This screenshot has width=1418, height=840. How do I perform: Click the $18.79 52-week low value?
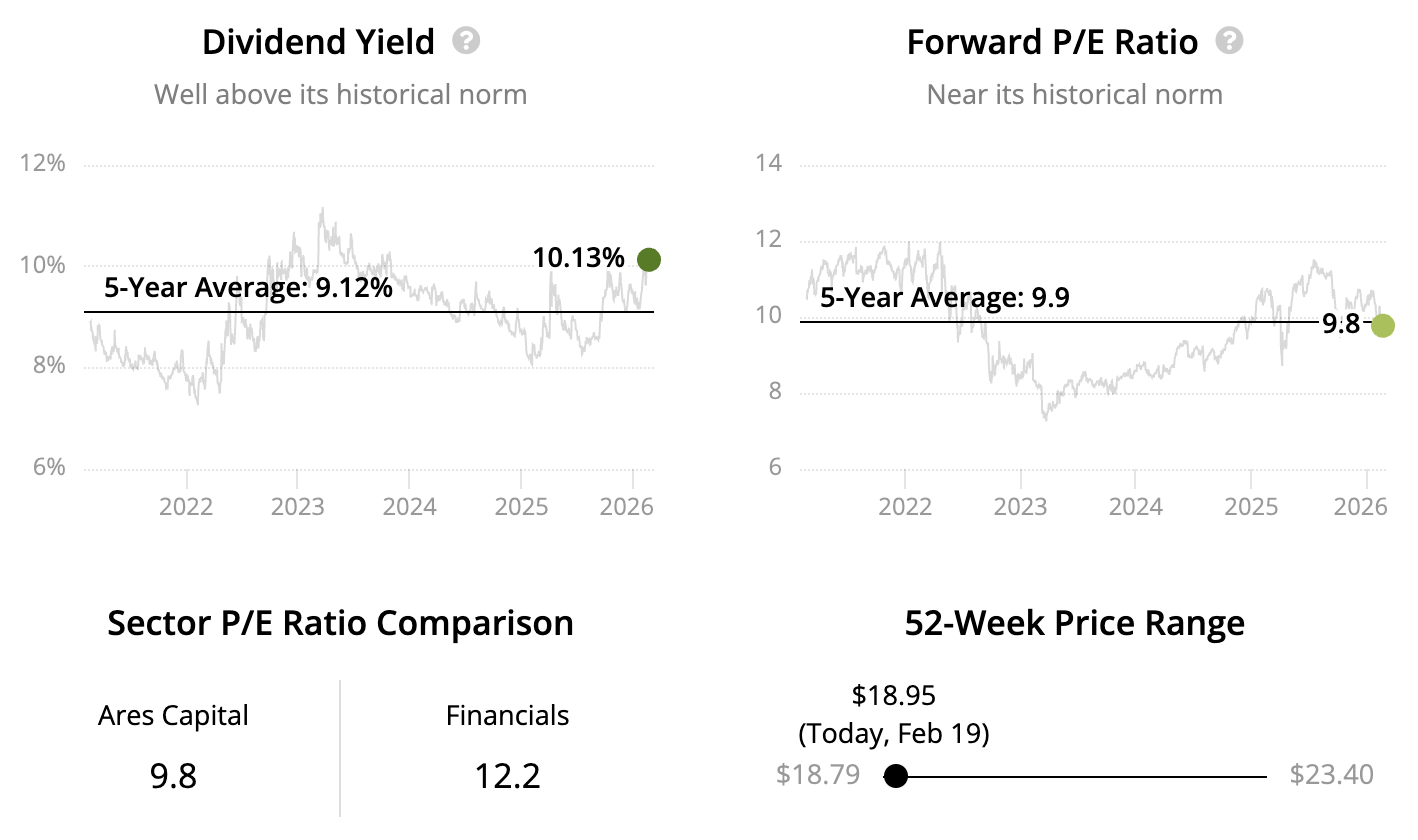[817, 775]
